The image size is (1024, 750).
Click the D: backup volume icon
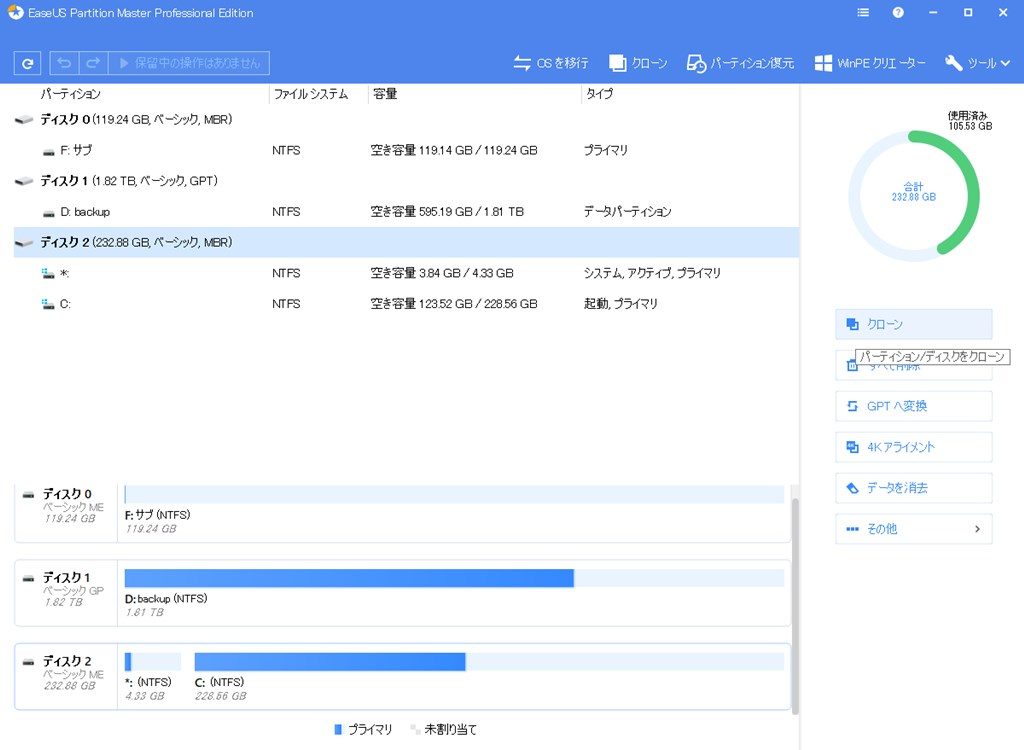tap(48, 213)
